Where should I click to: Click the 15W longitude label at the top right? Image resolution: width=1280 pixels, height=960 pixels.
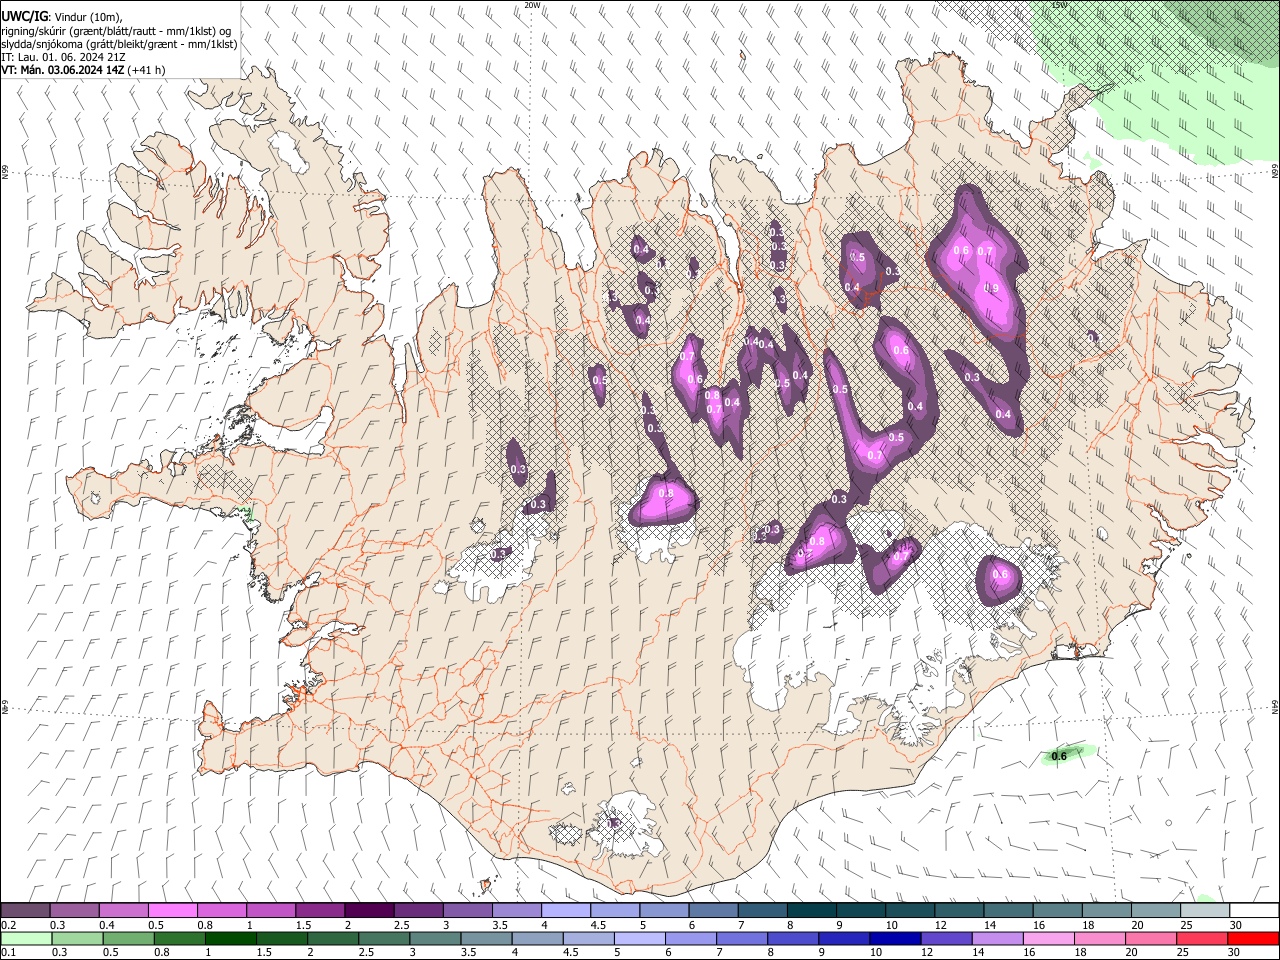click(1059, 5)
